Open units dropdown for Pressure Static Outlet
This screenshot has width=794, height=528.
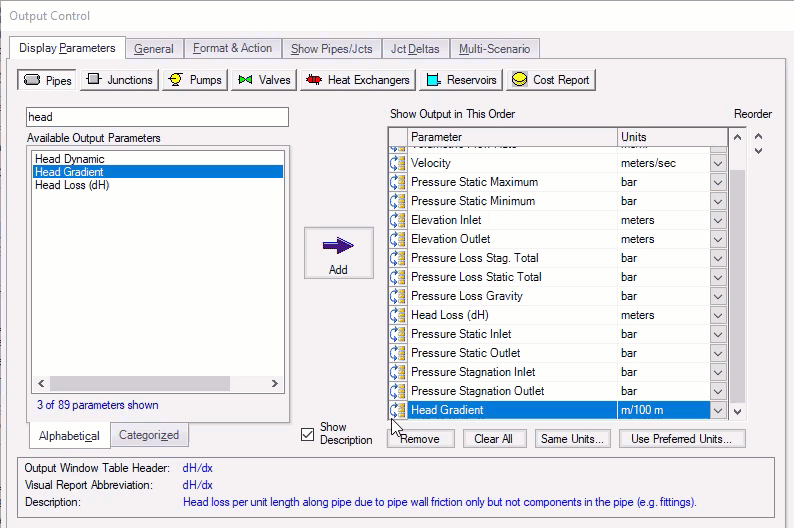tap(718, 353)
